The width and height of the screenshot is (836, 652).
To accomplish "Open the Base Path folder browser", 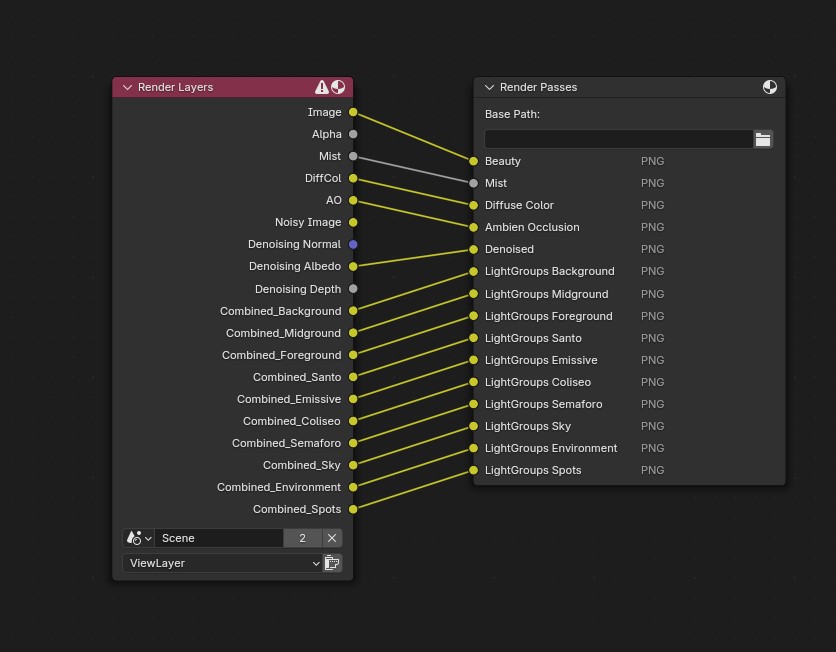I will coord(763,139).
